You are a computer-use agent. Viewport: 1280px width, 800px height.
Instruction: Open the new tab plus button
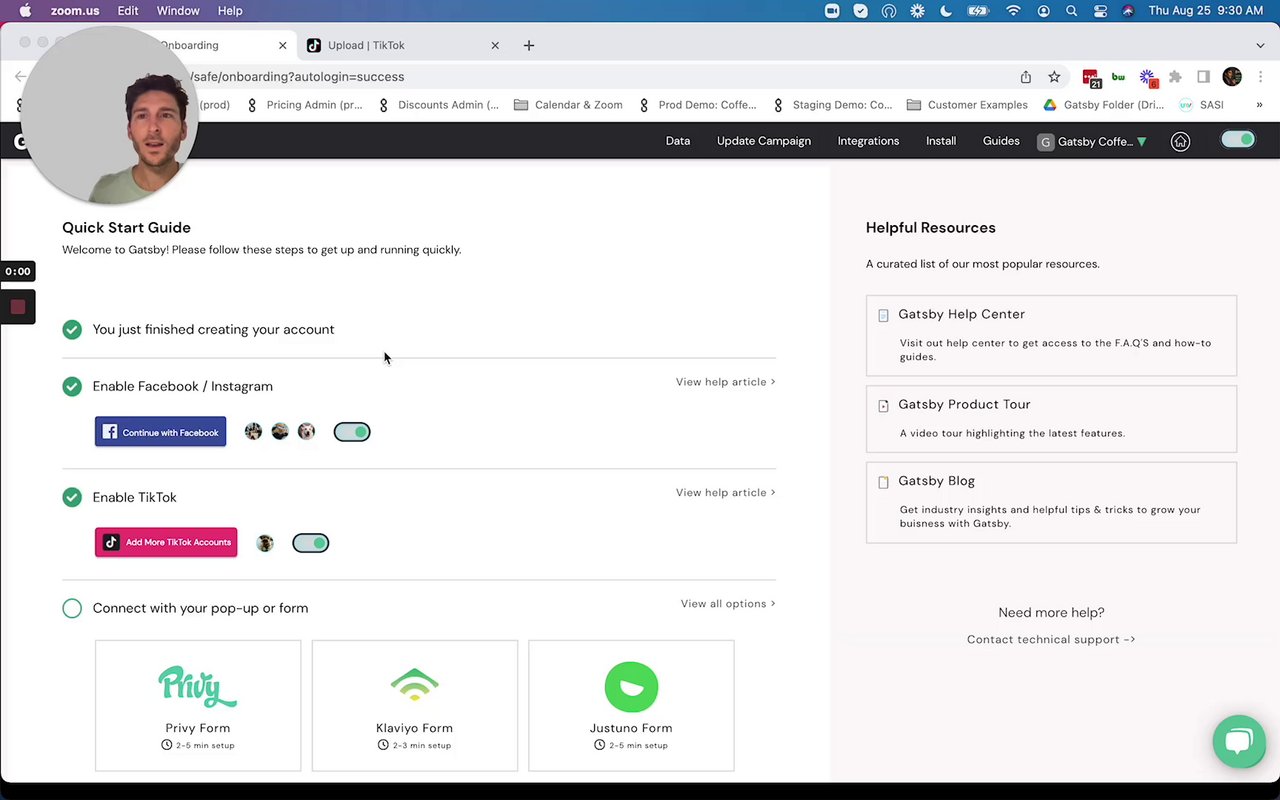(x=529, y=45)
